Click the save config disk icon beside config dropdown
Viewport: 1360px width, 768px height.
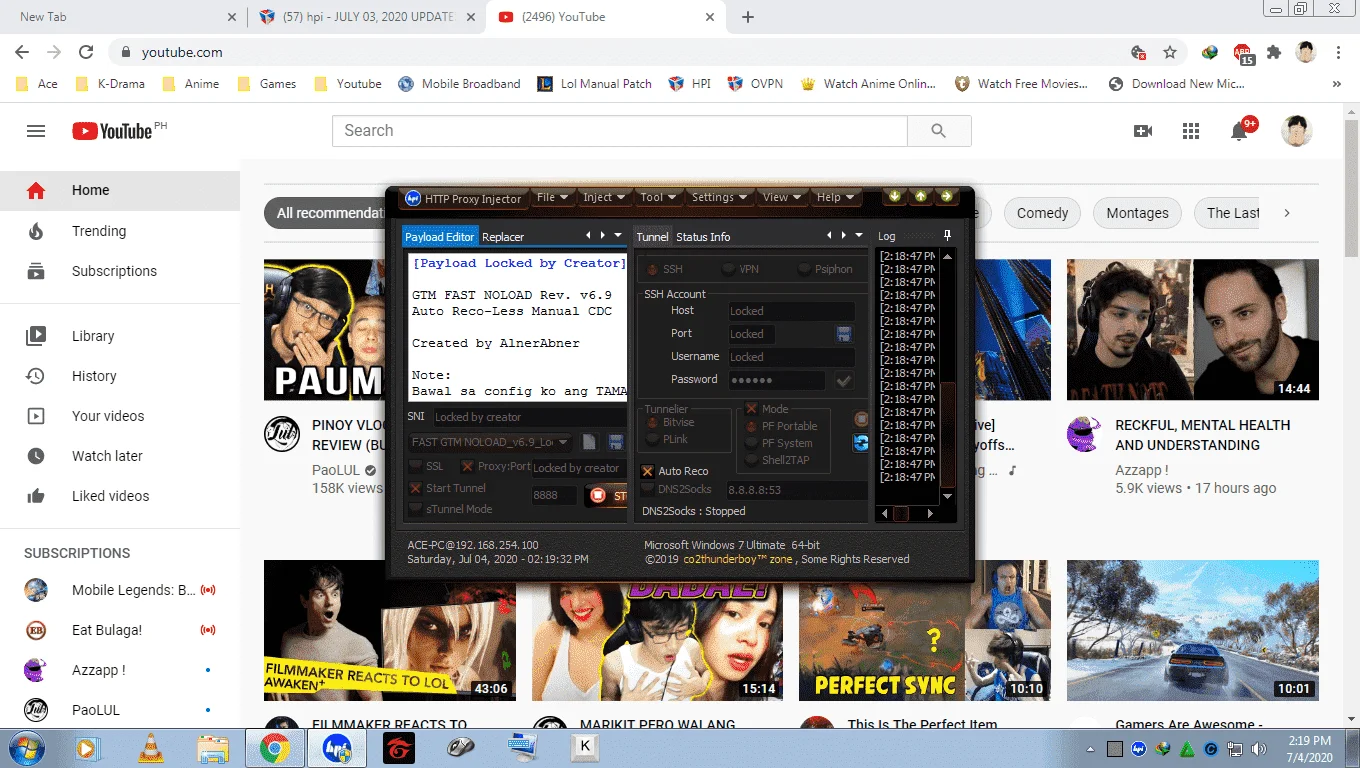tap(616, 442)
